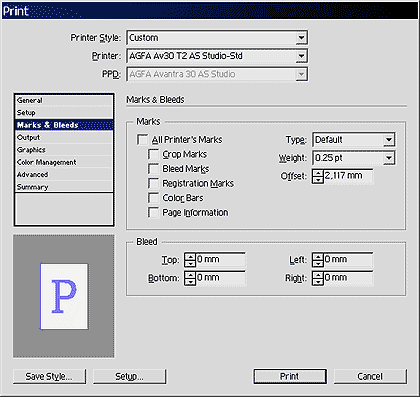Tick the Page Information checkbox
This screenshot has height=397, width=420.
point(153,213)
